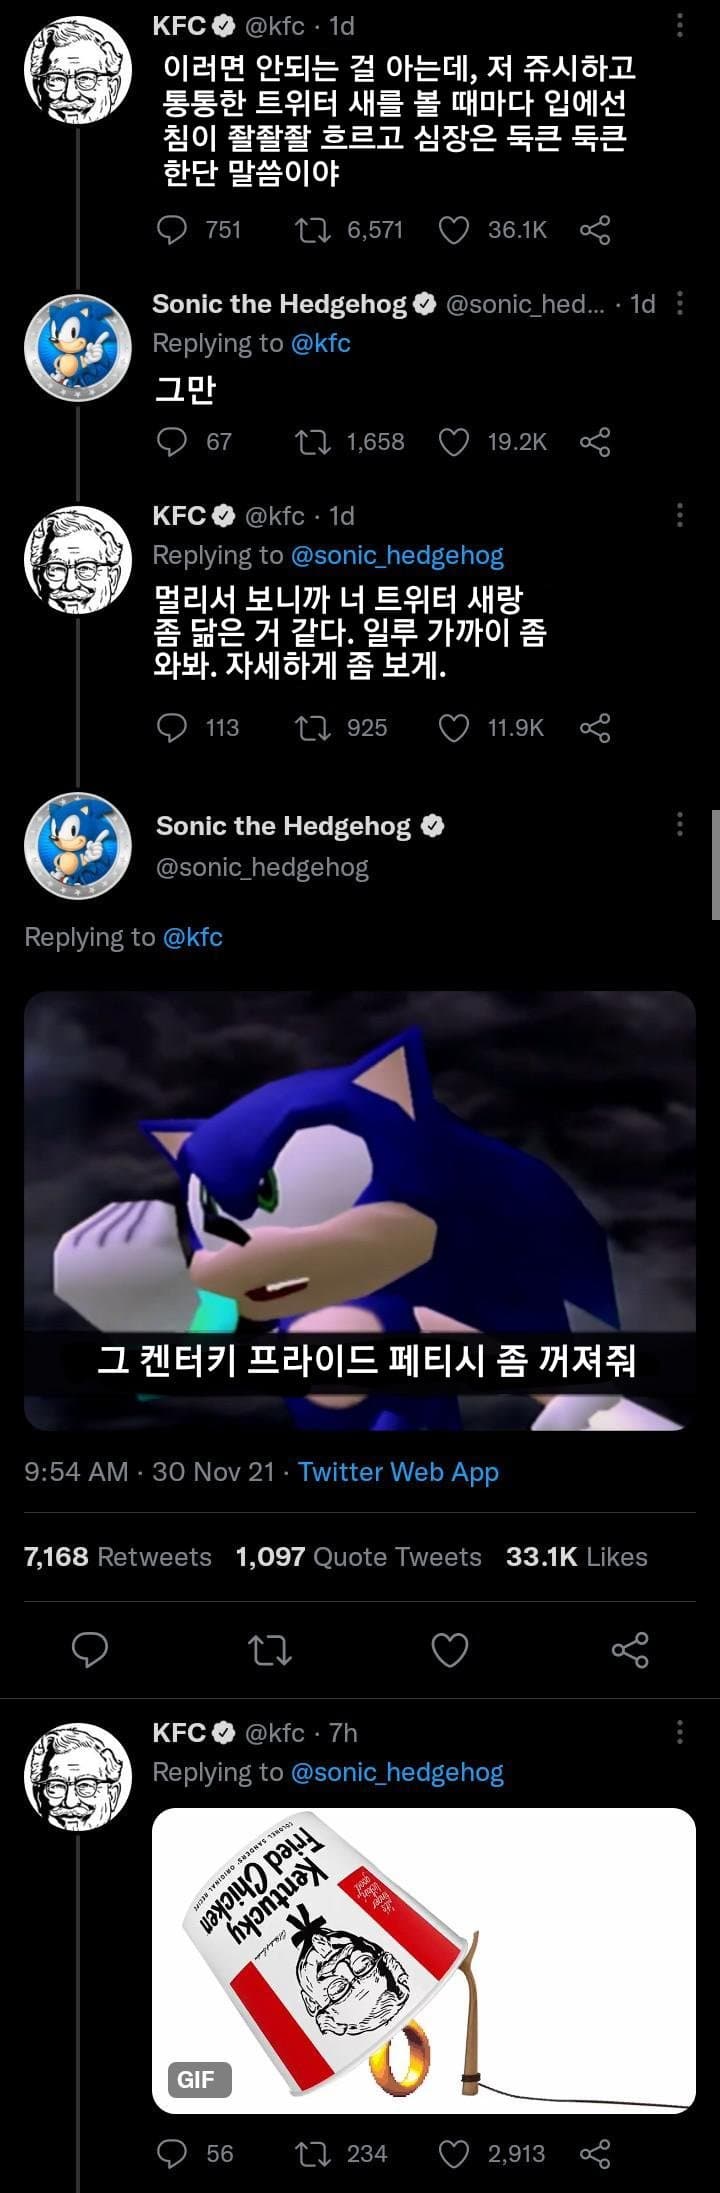
Task: Retweet the first KFC tweet with 6,571 retweets
Action: coord(314,230)
